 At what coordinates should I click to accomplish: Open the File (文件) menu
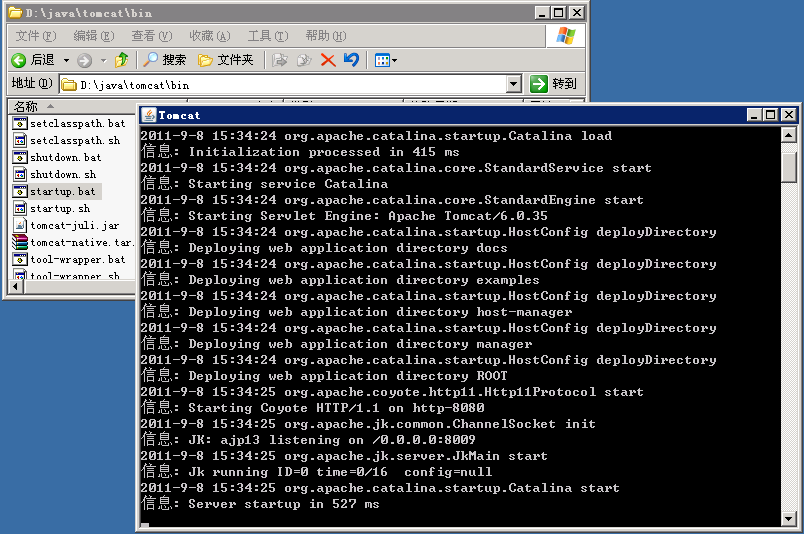click(35, 36)
